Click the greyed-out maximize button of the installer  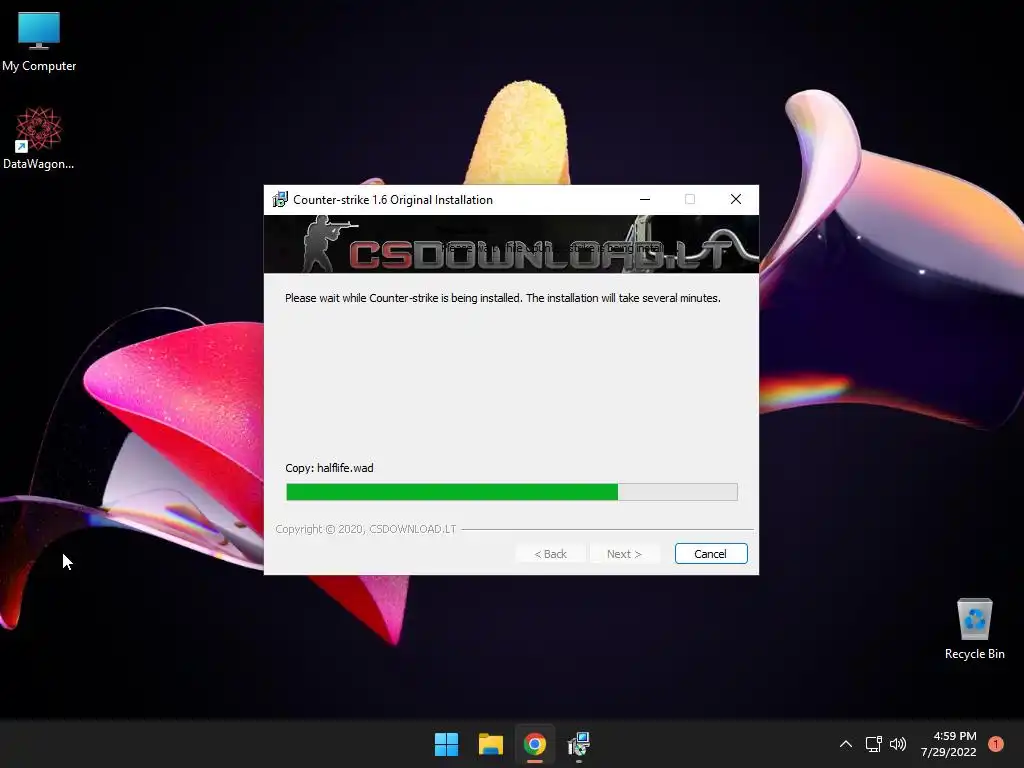690,199
